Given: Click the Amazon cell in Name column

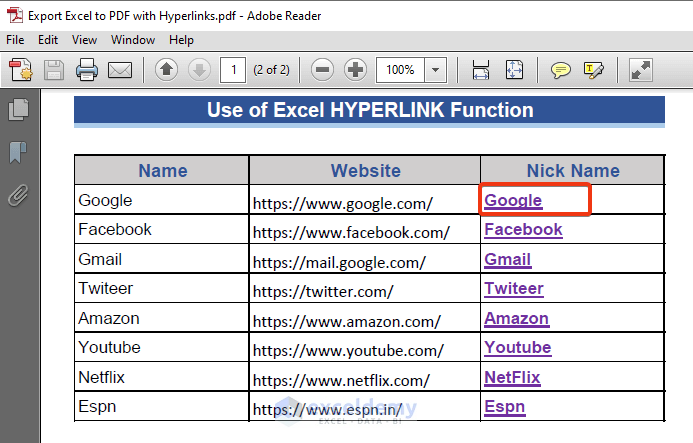Looking at the screenshot, I should point(162,318).
